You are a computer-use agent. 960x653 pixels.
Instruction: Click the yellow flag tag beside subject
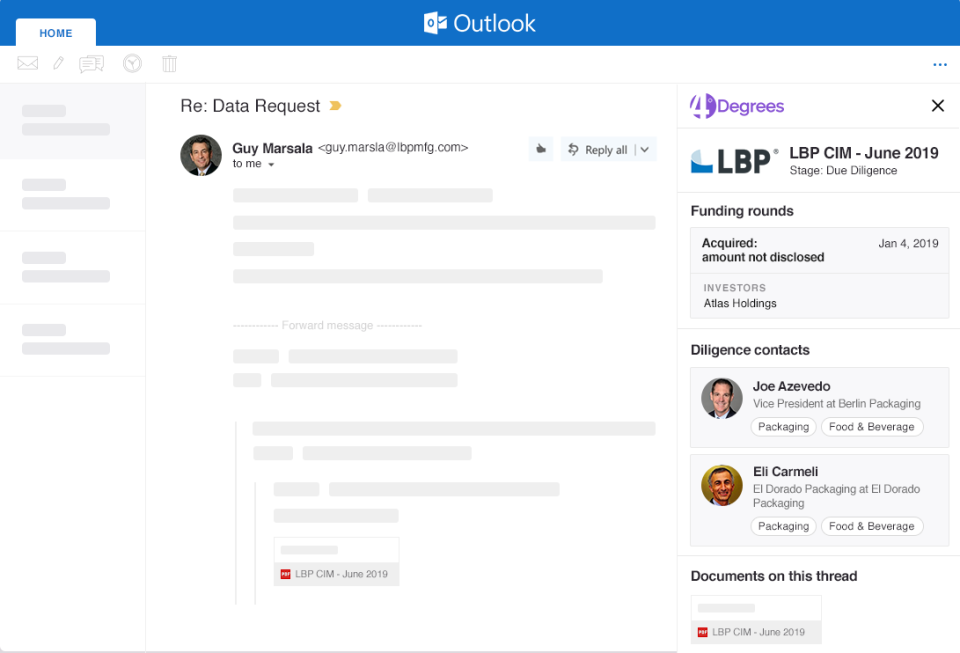335,106
